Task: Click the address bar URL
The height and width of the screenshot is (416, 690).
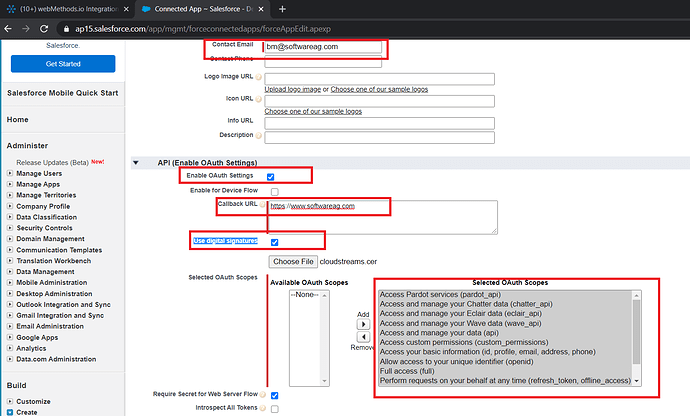Action: pyautogui.click(x=203, y=29)
